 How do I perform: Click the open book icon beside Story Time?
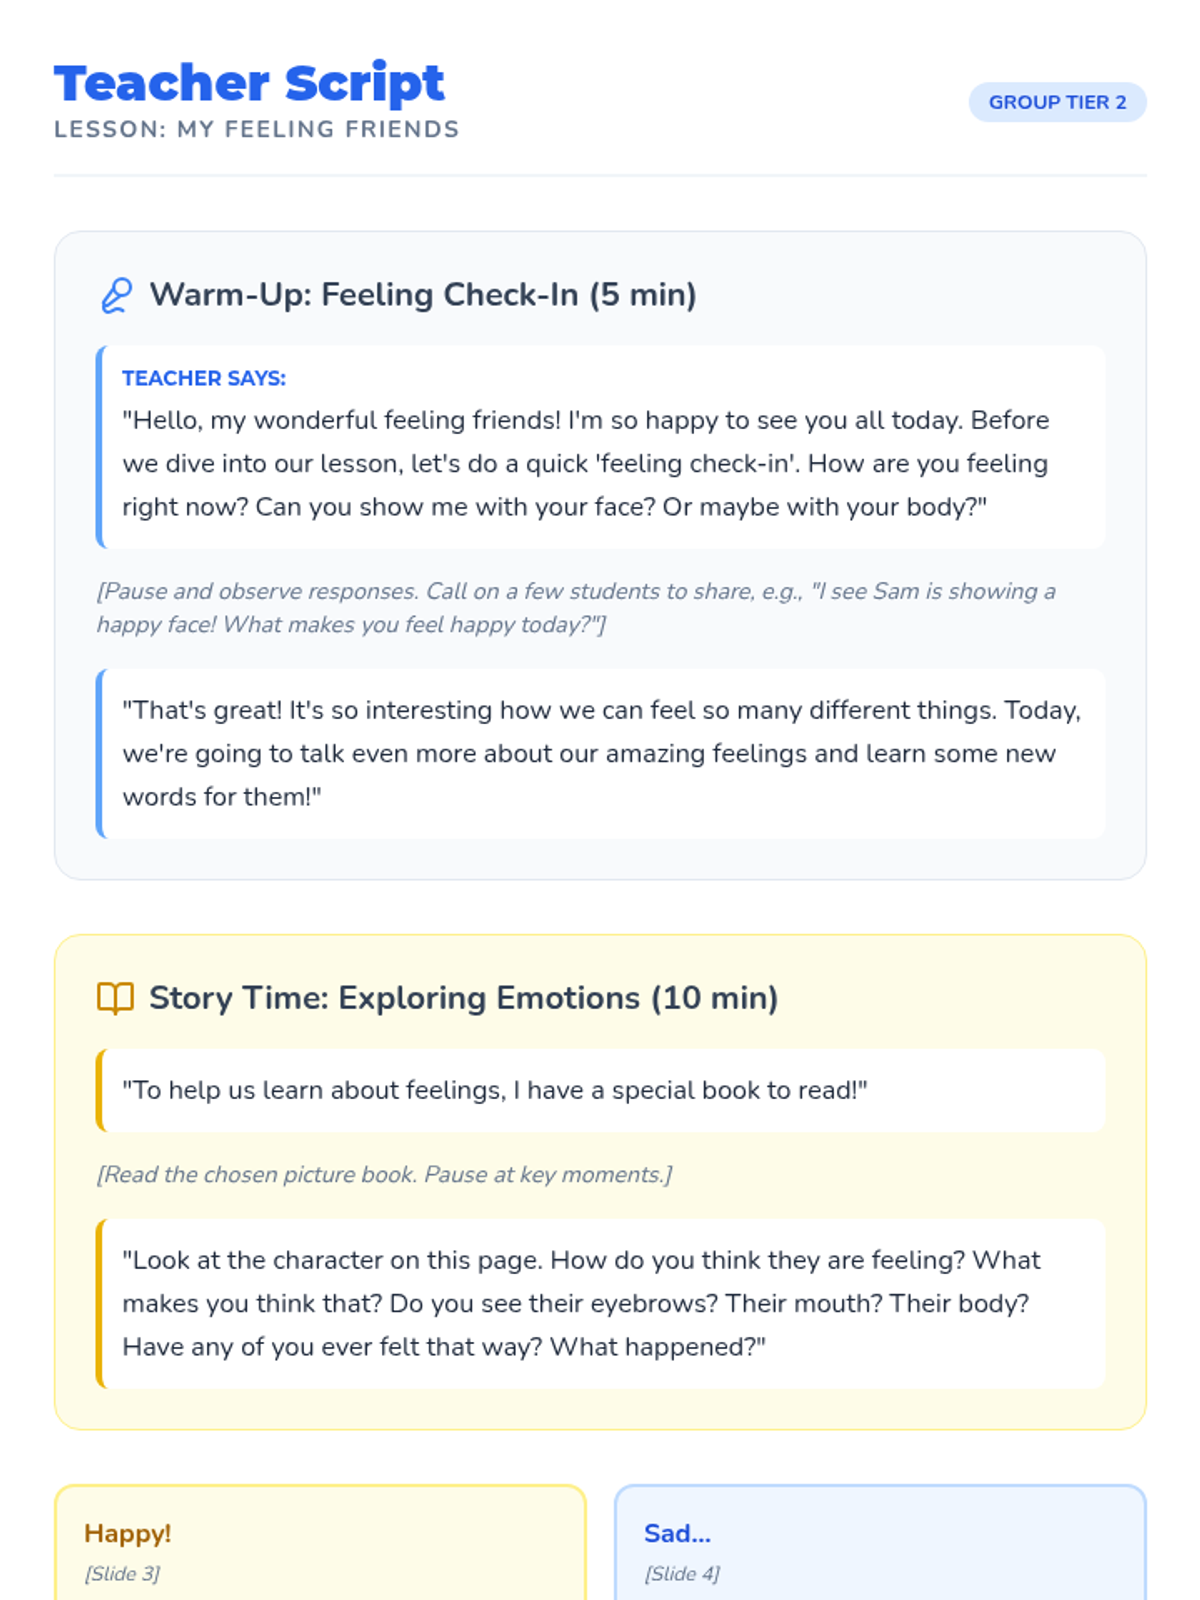[x=115, y=998]
